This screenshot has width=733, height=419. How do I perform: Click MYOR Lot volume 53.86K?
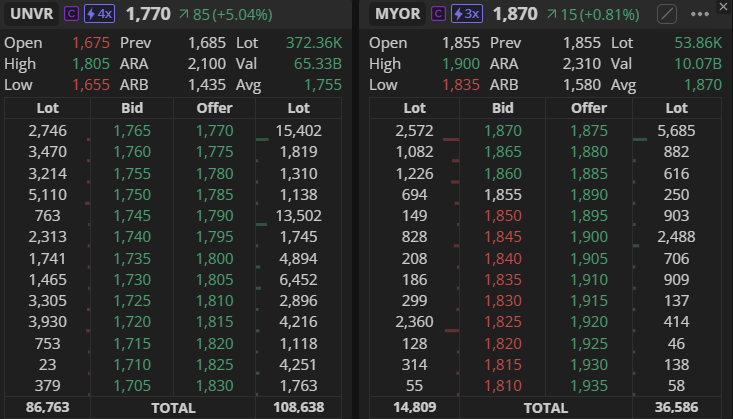[x=698, y=43]
